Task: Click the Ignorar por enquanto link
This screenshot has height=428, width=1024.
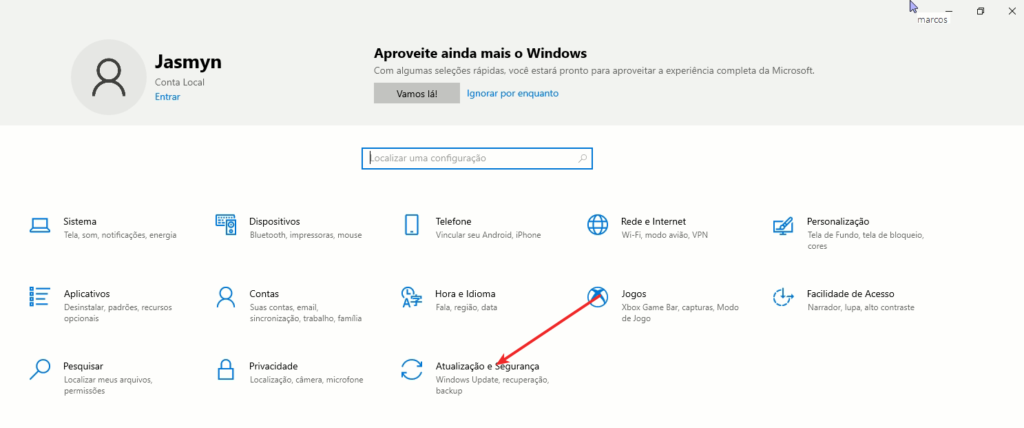Action: pyautogui.click(x=513, y=93)
